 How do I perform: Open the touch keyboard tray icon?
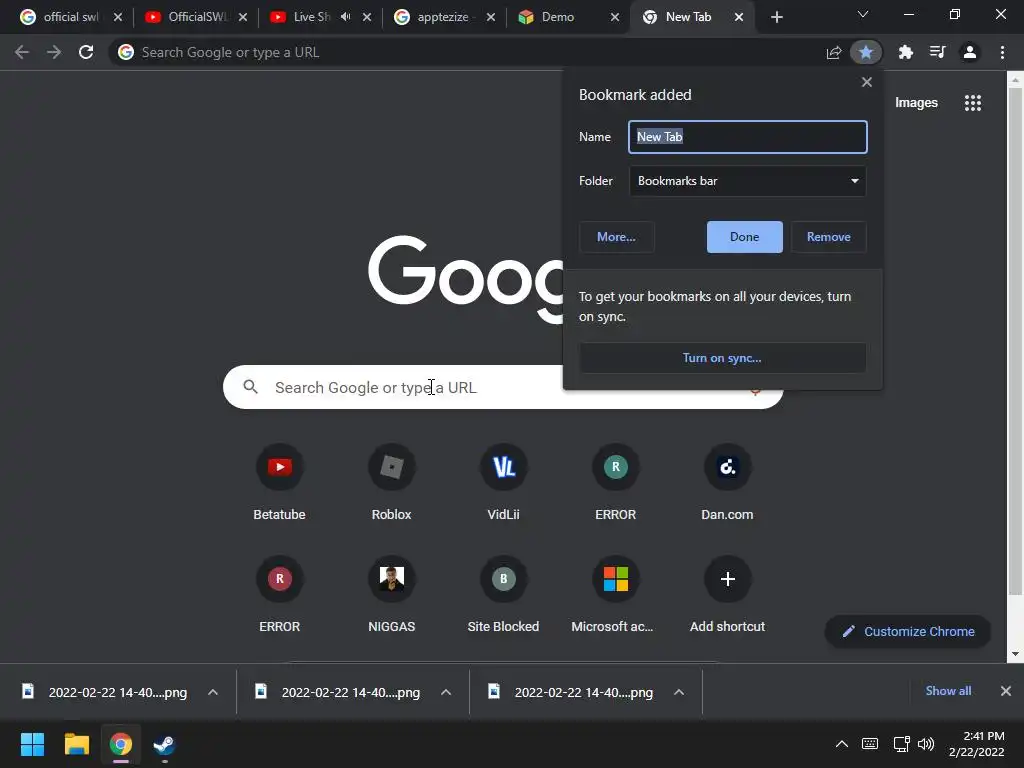point(870,744)
